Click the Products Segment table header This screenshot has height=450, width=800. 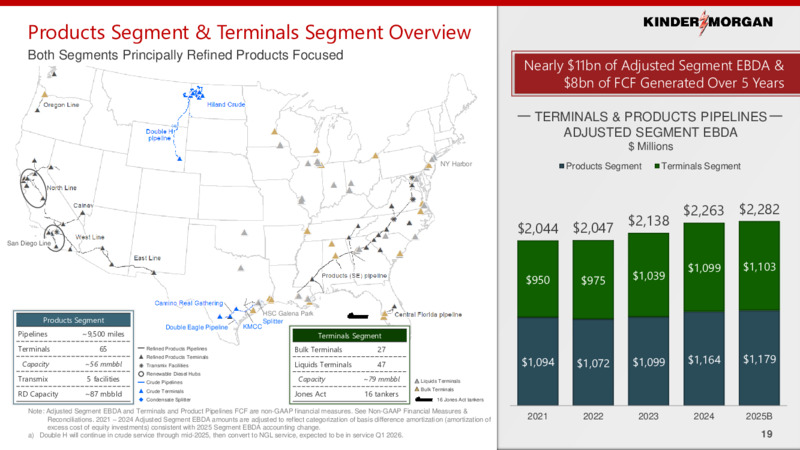tap(73, 320)
